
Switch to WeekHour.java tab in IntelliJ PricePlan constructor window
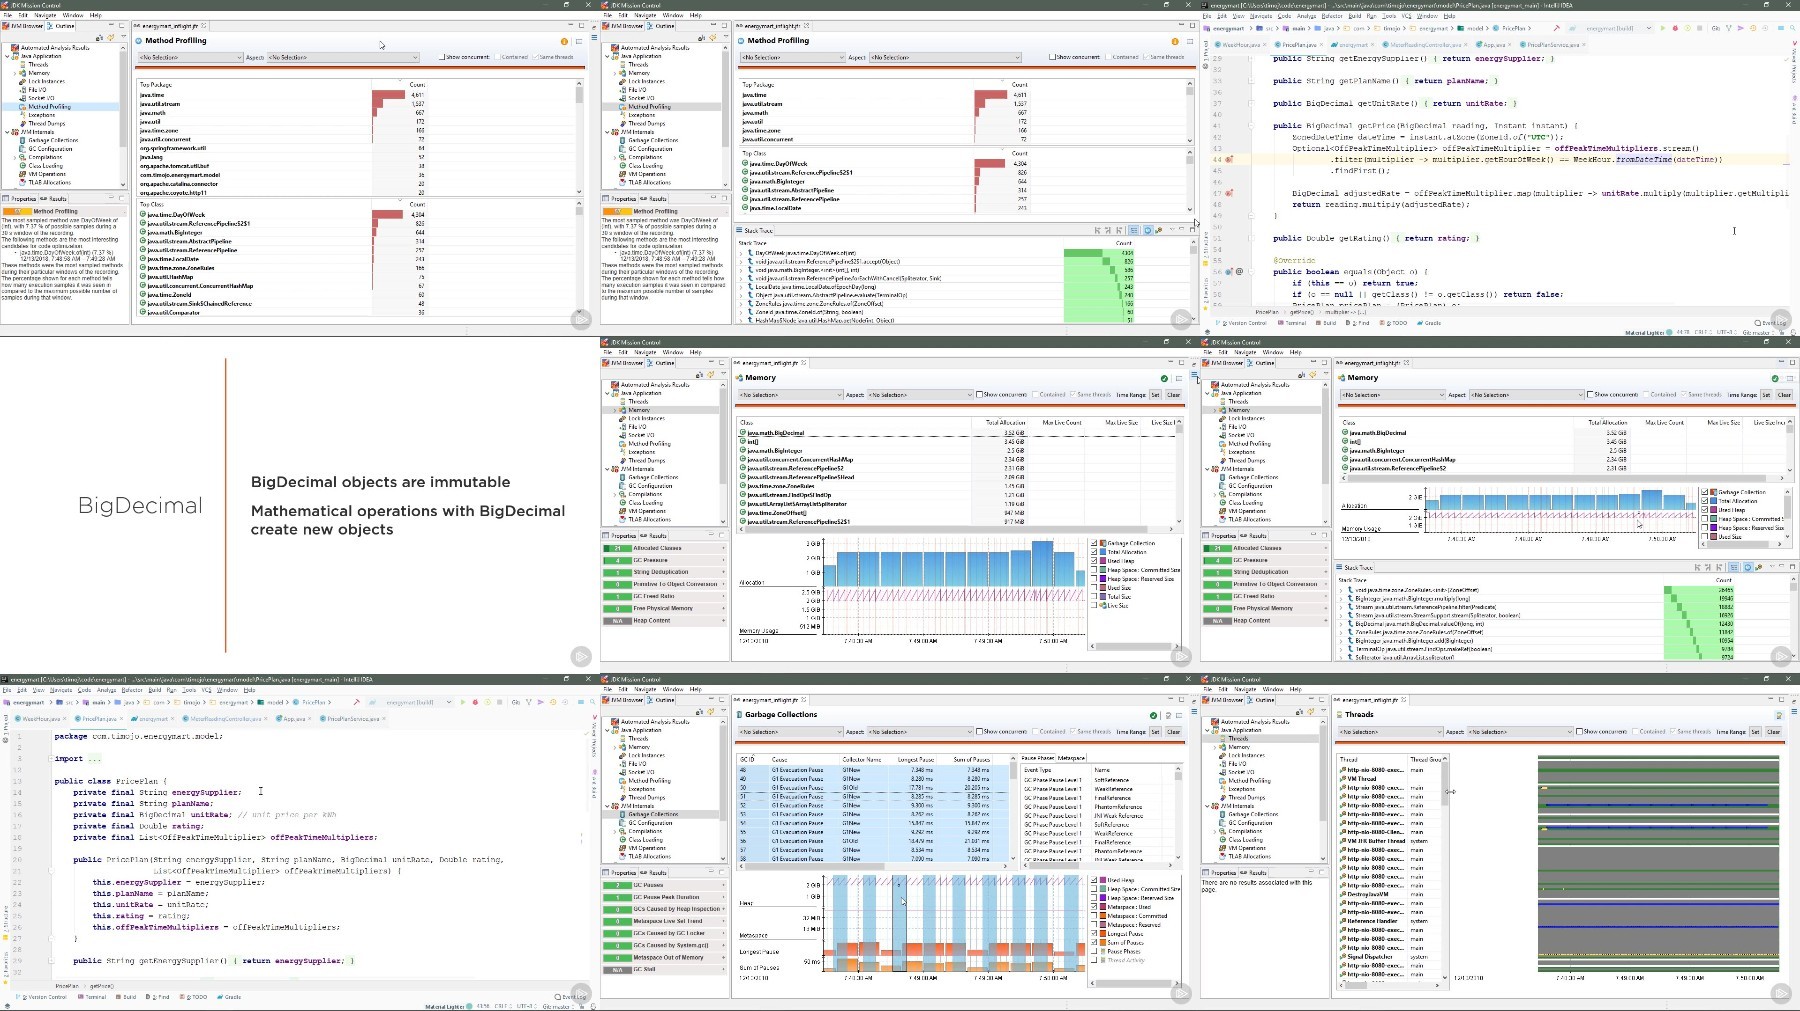tap(41, 719)
